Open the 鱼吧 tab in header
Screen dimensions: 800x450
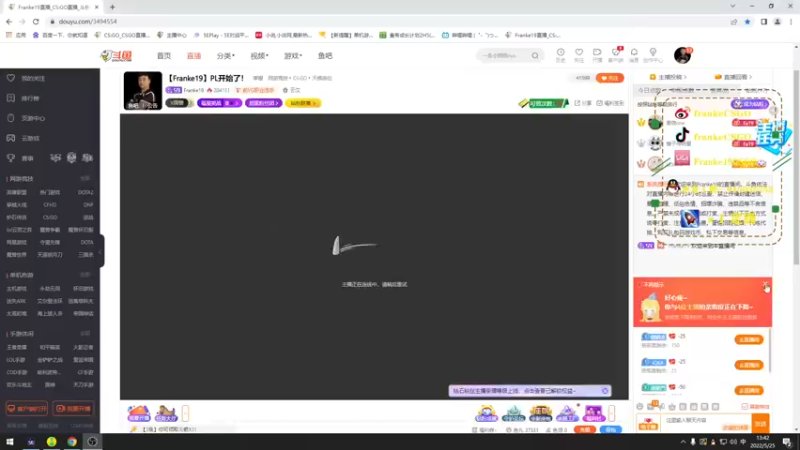325,56
